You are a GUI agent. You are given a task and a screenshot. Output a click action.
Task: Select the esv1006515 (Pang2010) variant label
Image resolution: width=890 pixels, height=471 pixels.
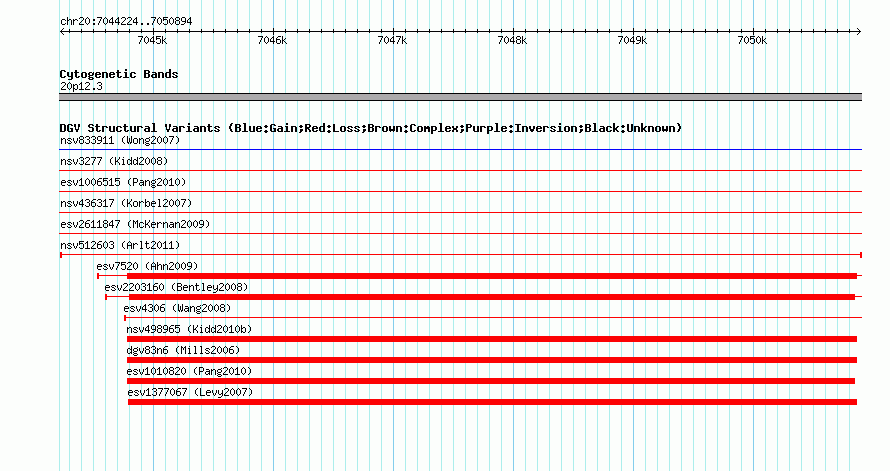click(x=123, y=182)
